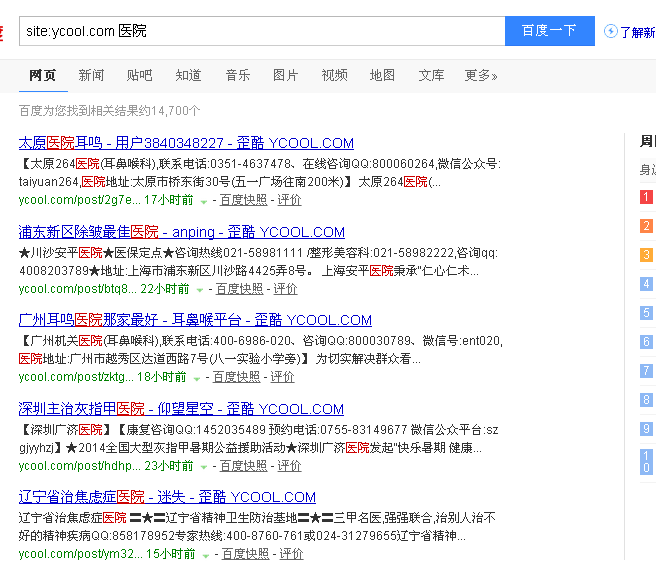
Task: Open the 地图 tab
Action: tap(382, 75)
